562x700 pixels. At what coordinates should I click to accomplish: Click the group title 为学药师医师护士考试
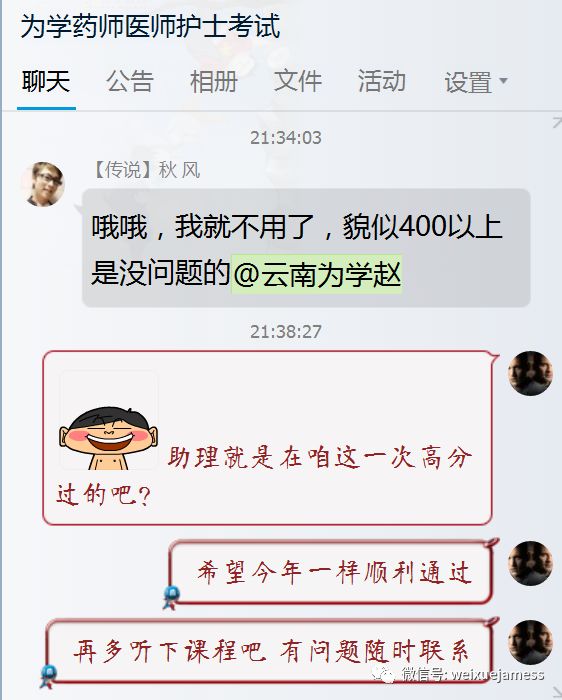tap(151, 26)
